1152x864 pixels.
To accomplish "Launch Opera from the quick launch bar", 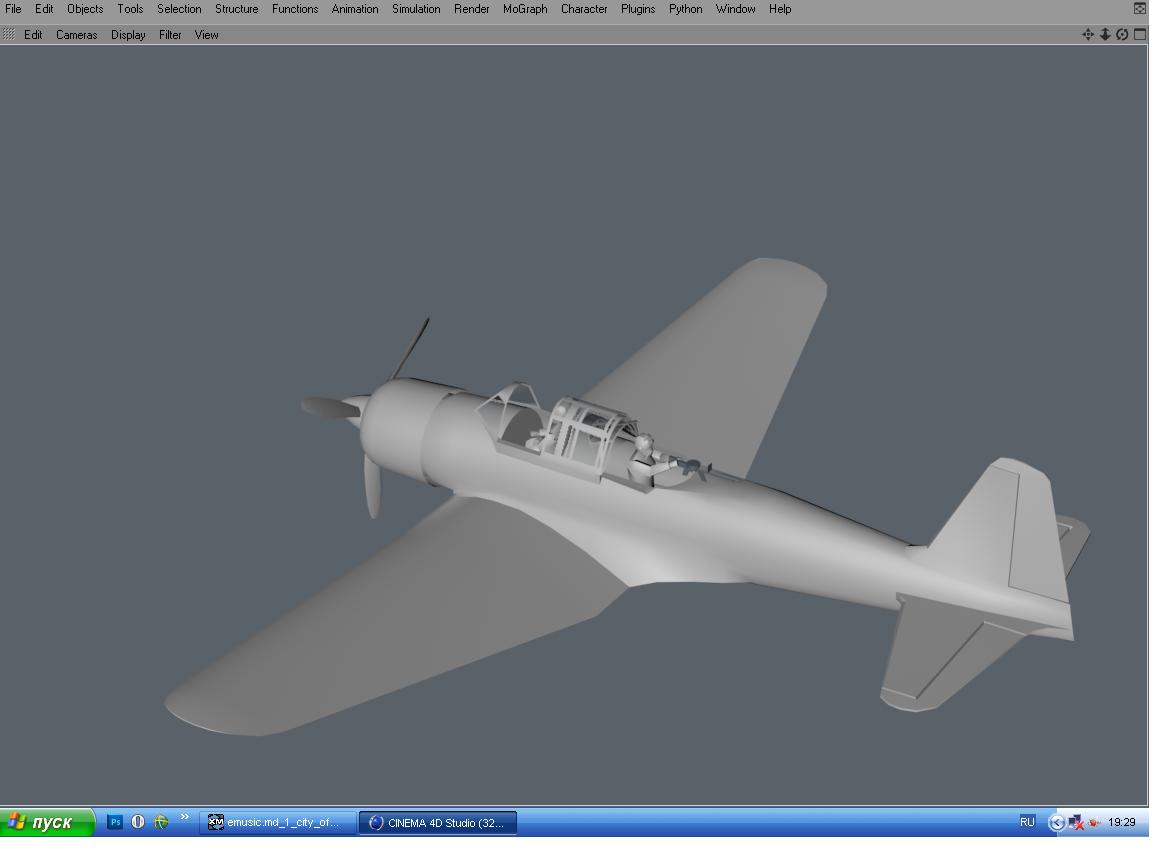I will 138,822.
